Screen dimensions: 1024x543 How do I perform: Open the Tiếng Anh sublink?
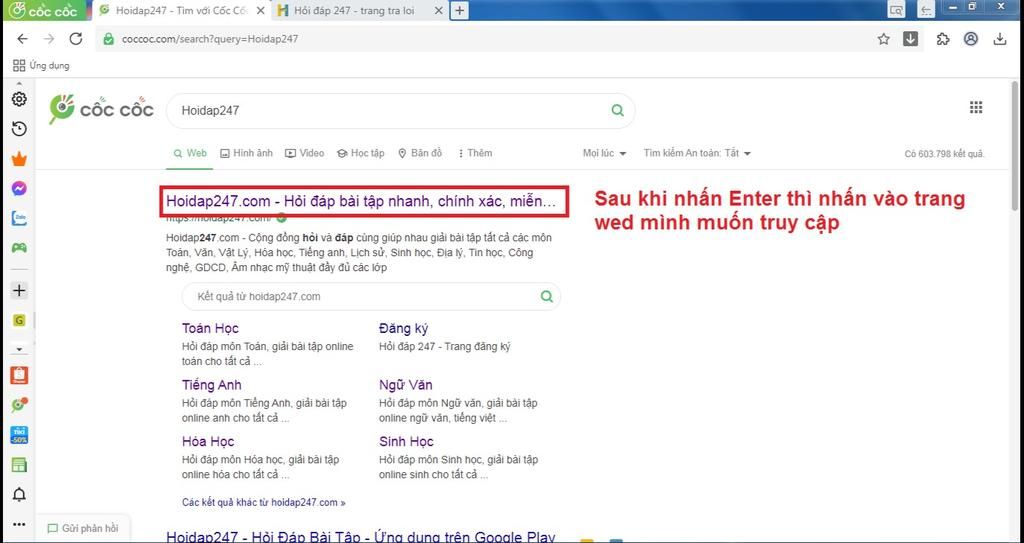[x=212, y=386]
